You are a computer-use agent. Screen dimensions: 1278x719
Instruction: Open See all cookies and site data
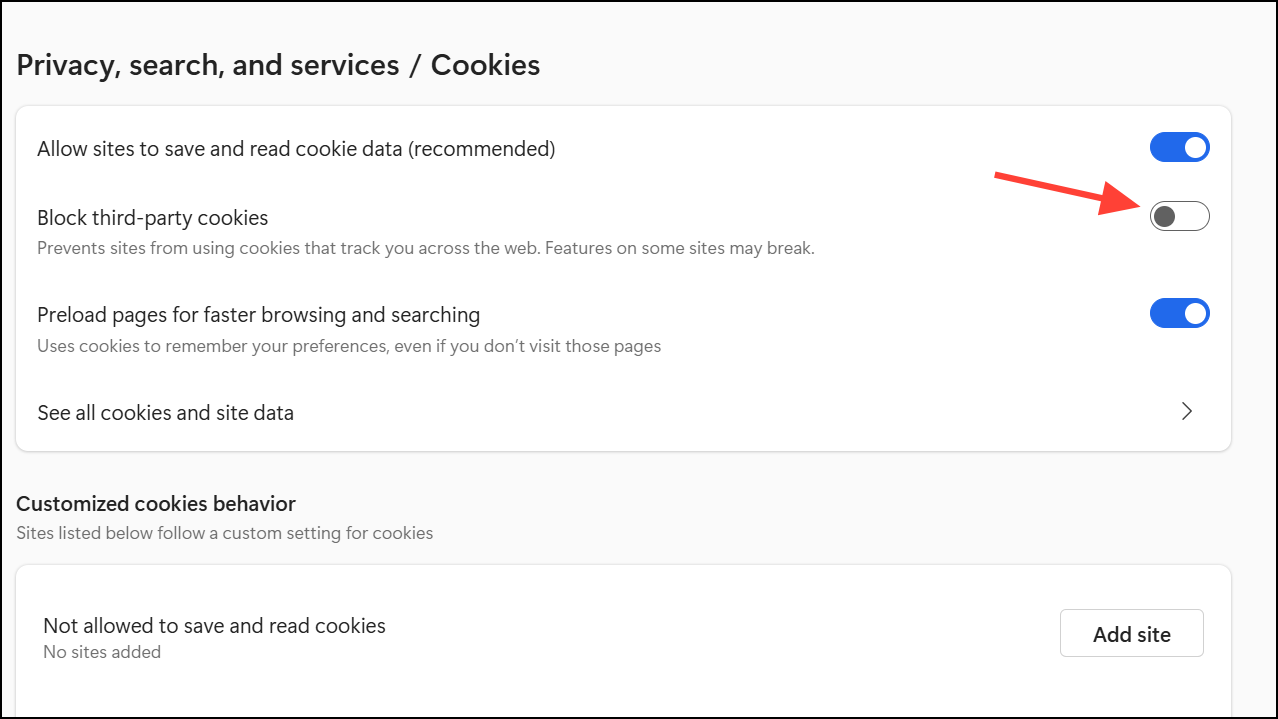pyautogui.click(x=166, y=413)
